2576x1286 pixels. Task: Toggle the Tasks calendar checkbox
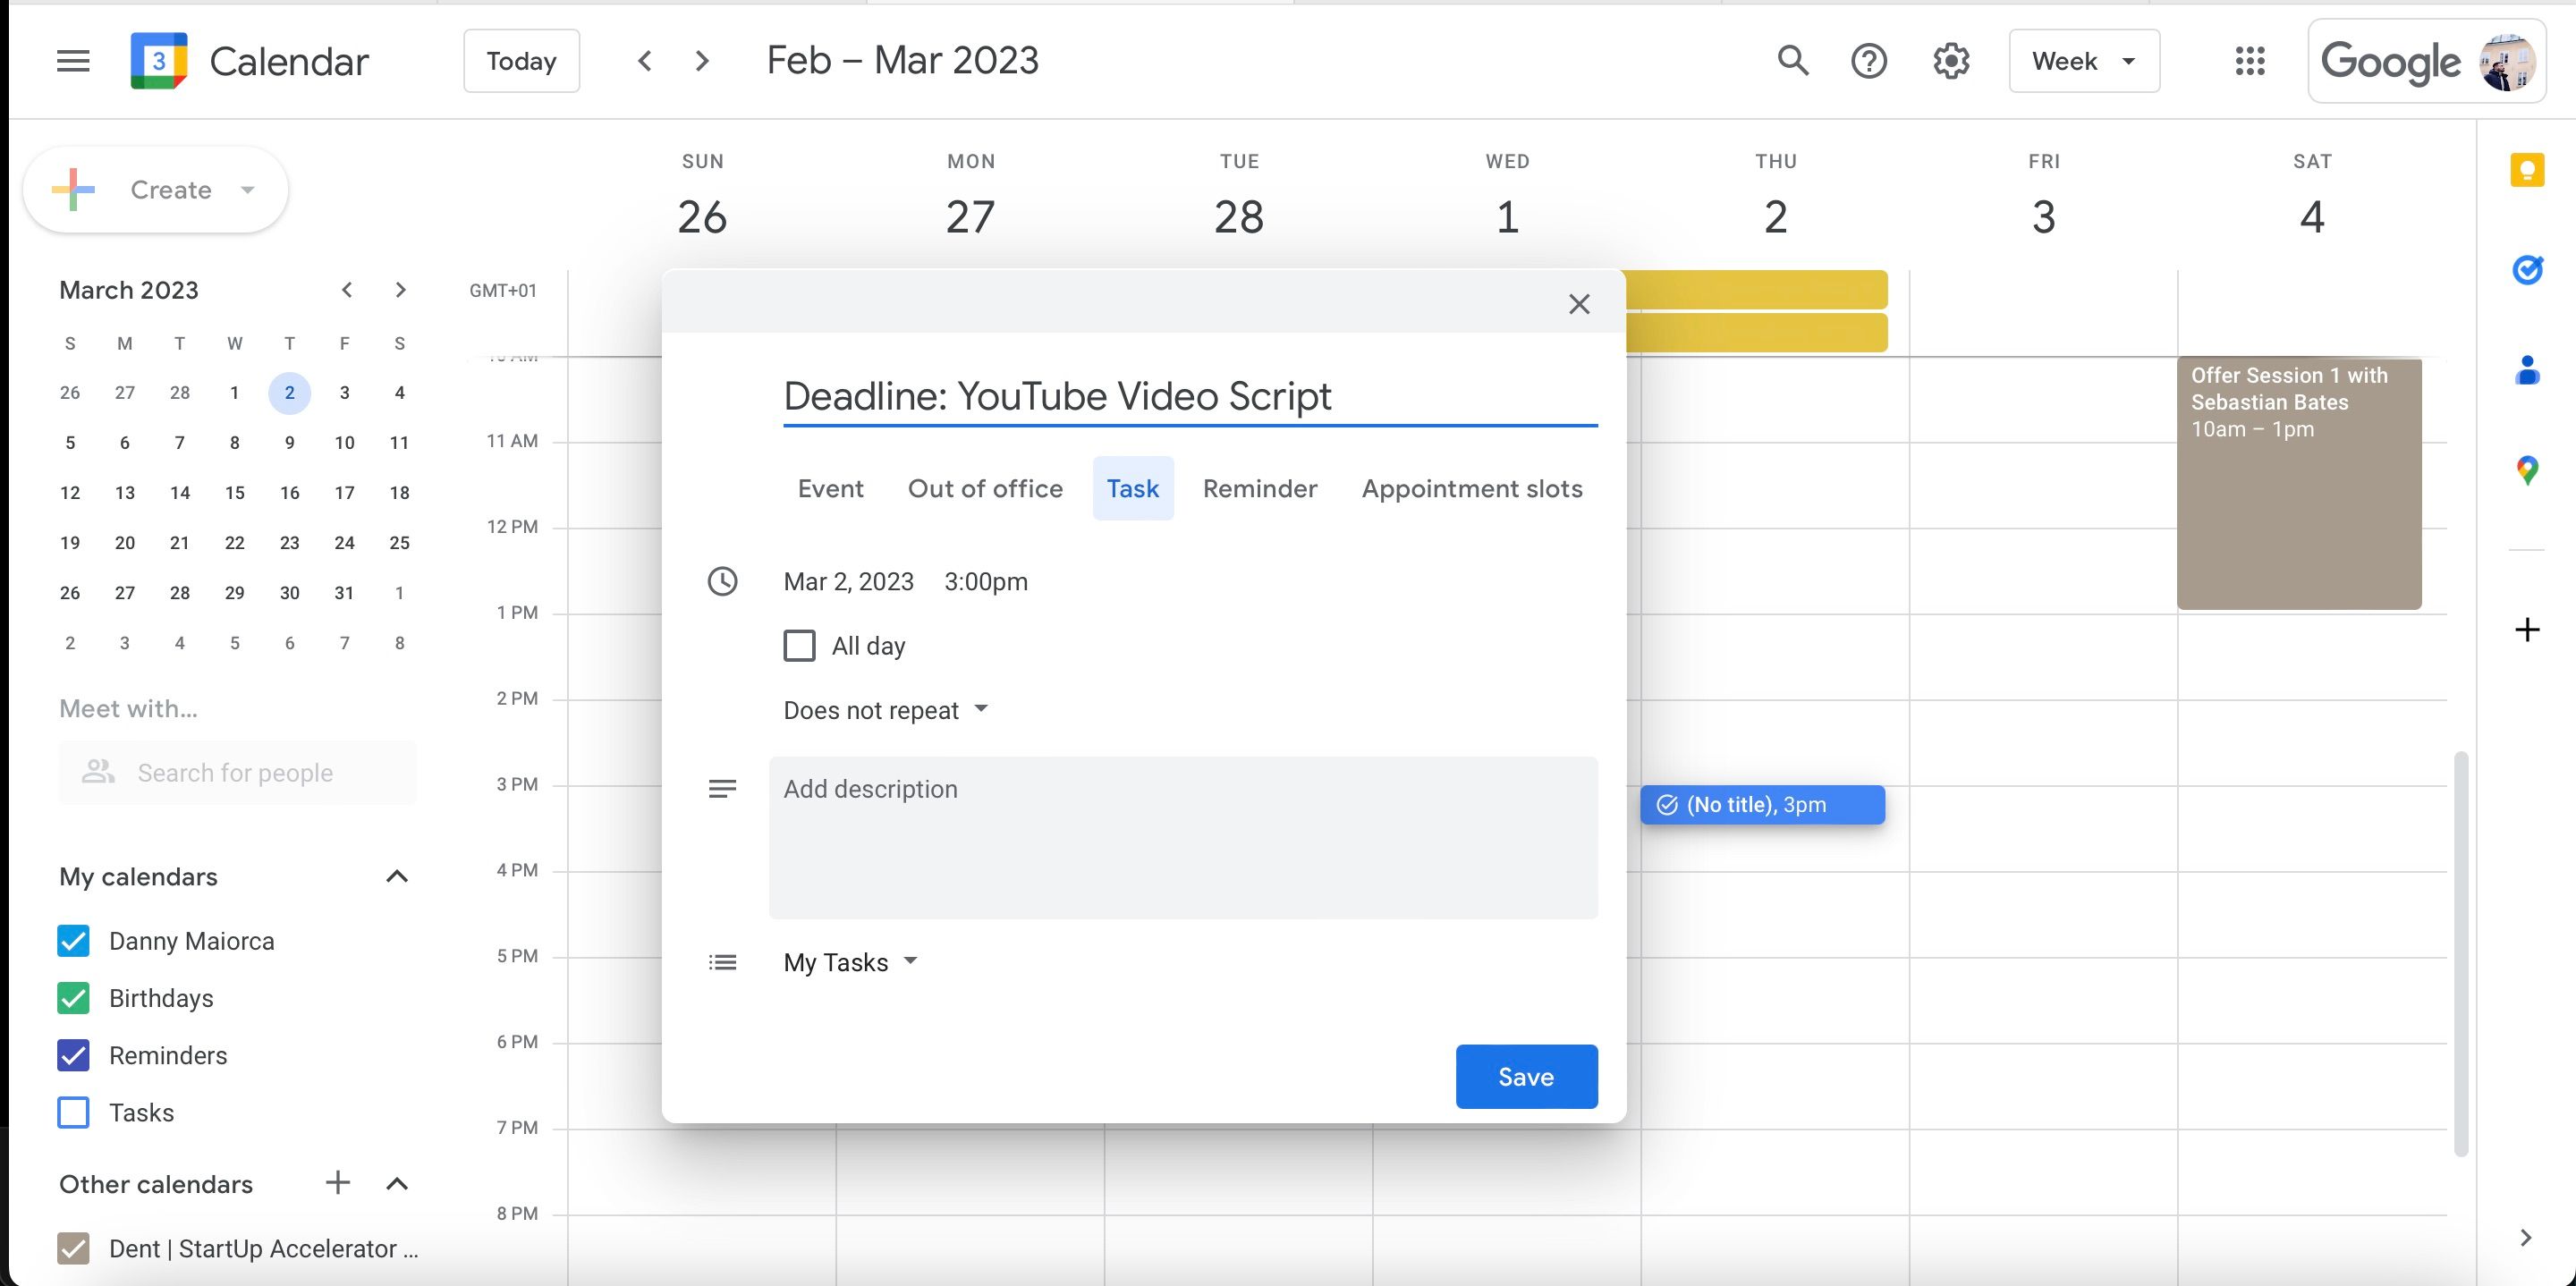[x=74, y=1112]
